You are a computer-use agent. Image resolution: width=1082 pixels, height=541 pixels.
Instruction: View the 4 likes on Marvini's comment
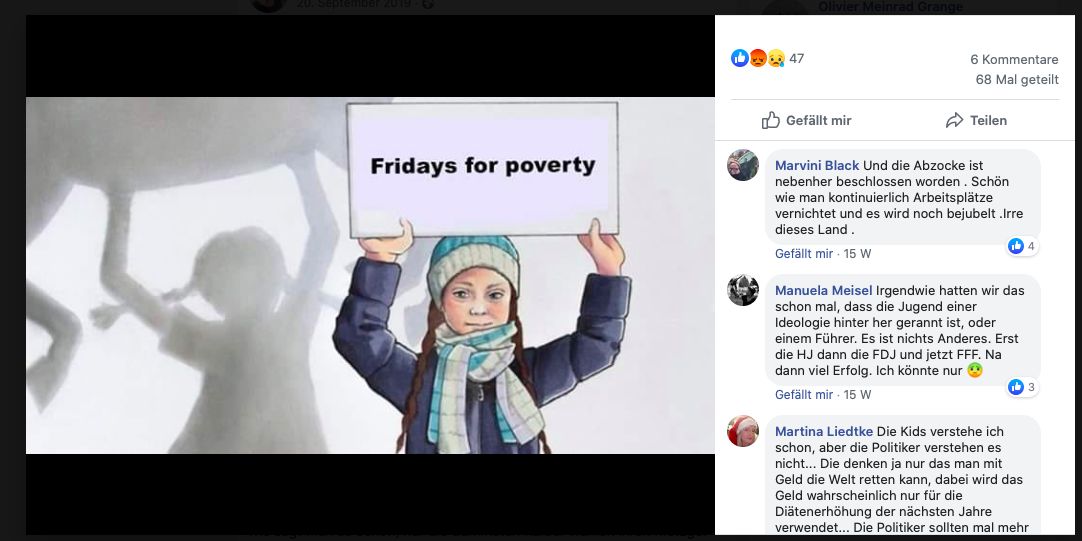[1023, 246]
